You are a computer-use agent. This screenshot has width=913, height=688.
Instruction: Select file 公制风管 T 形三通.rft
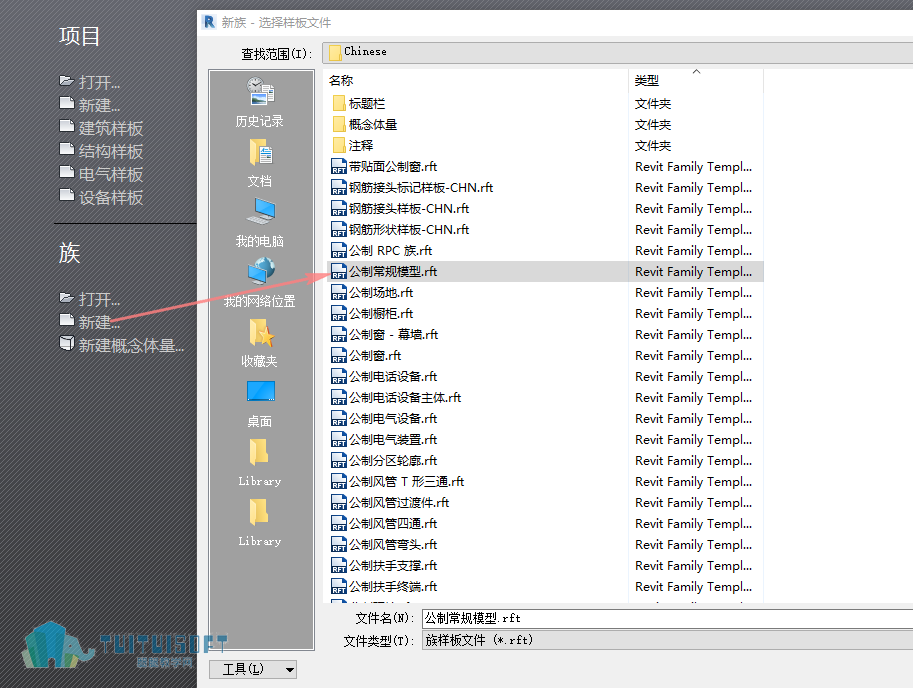398,481
